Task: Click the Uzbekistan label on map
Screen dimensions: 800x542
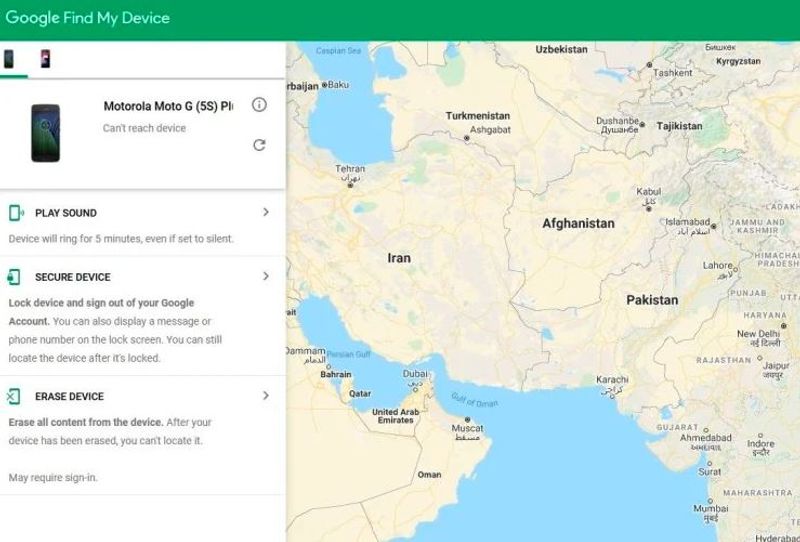Action: pyautogui.click(x=561, y=50)
